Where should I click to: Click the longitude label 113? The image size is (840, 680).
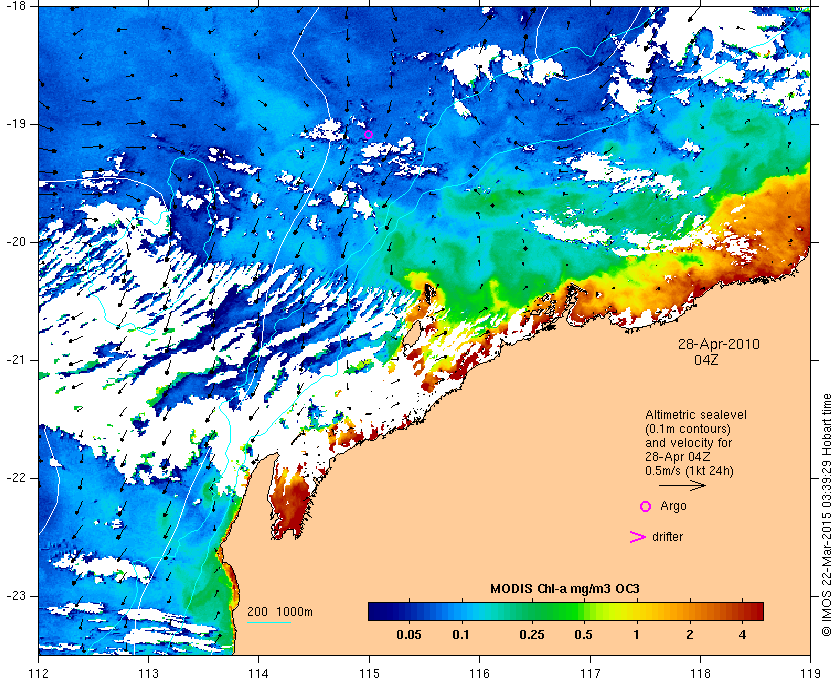(x=148, y=673)
